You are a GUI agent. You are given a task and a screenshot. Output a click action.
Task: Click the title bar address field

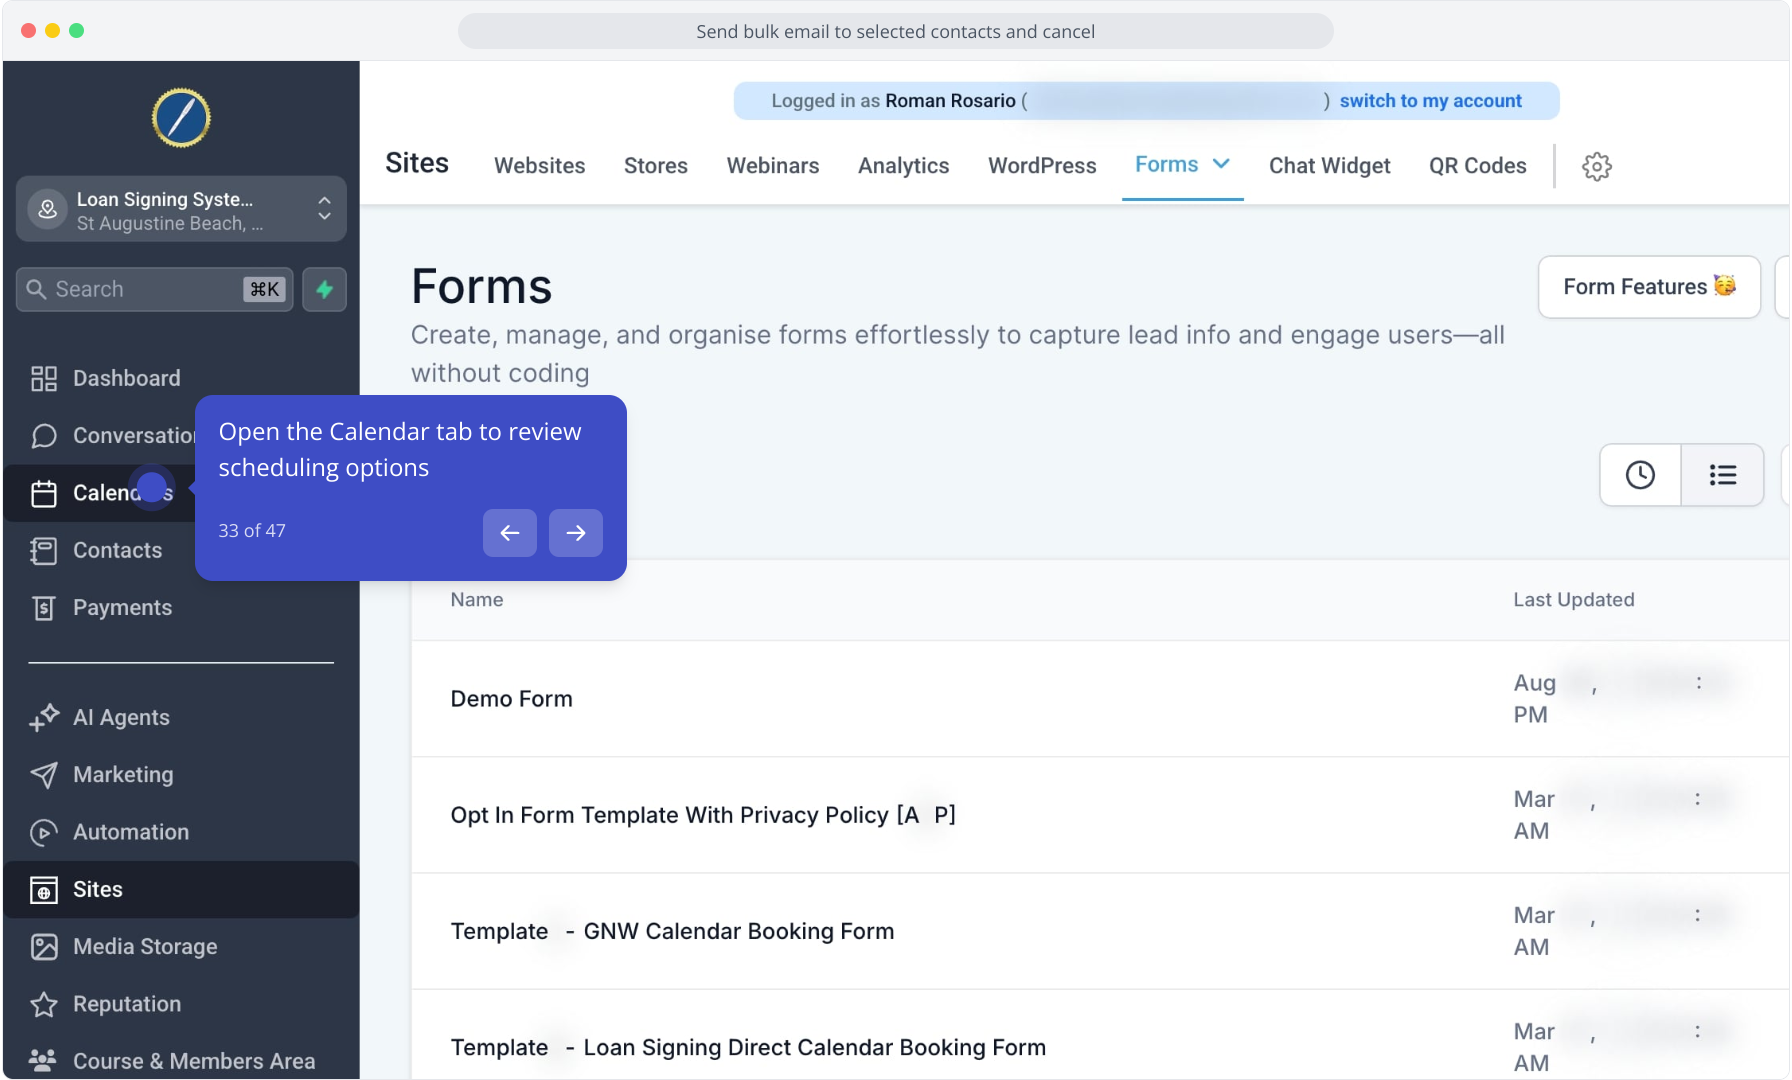[x=895, y=31]
